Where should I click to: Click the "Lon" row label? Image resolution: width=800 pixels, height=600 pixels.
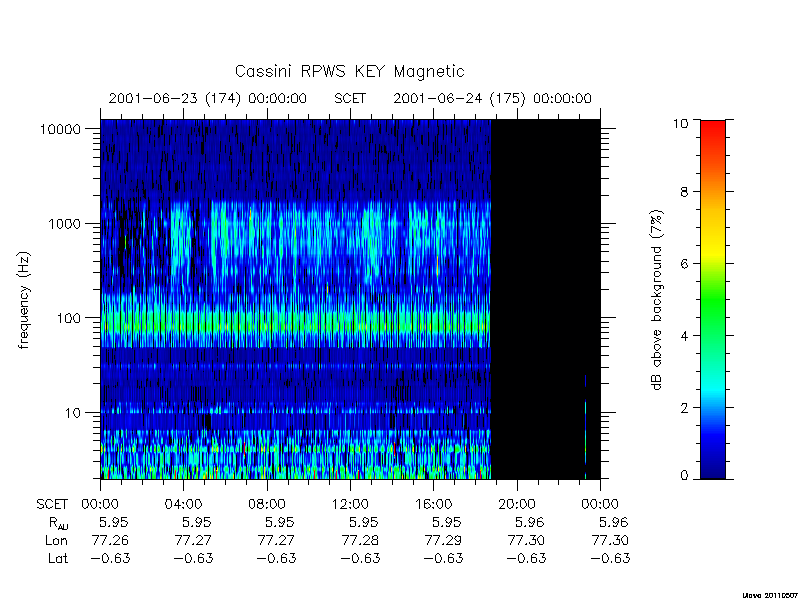[x=56, y=540]
